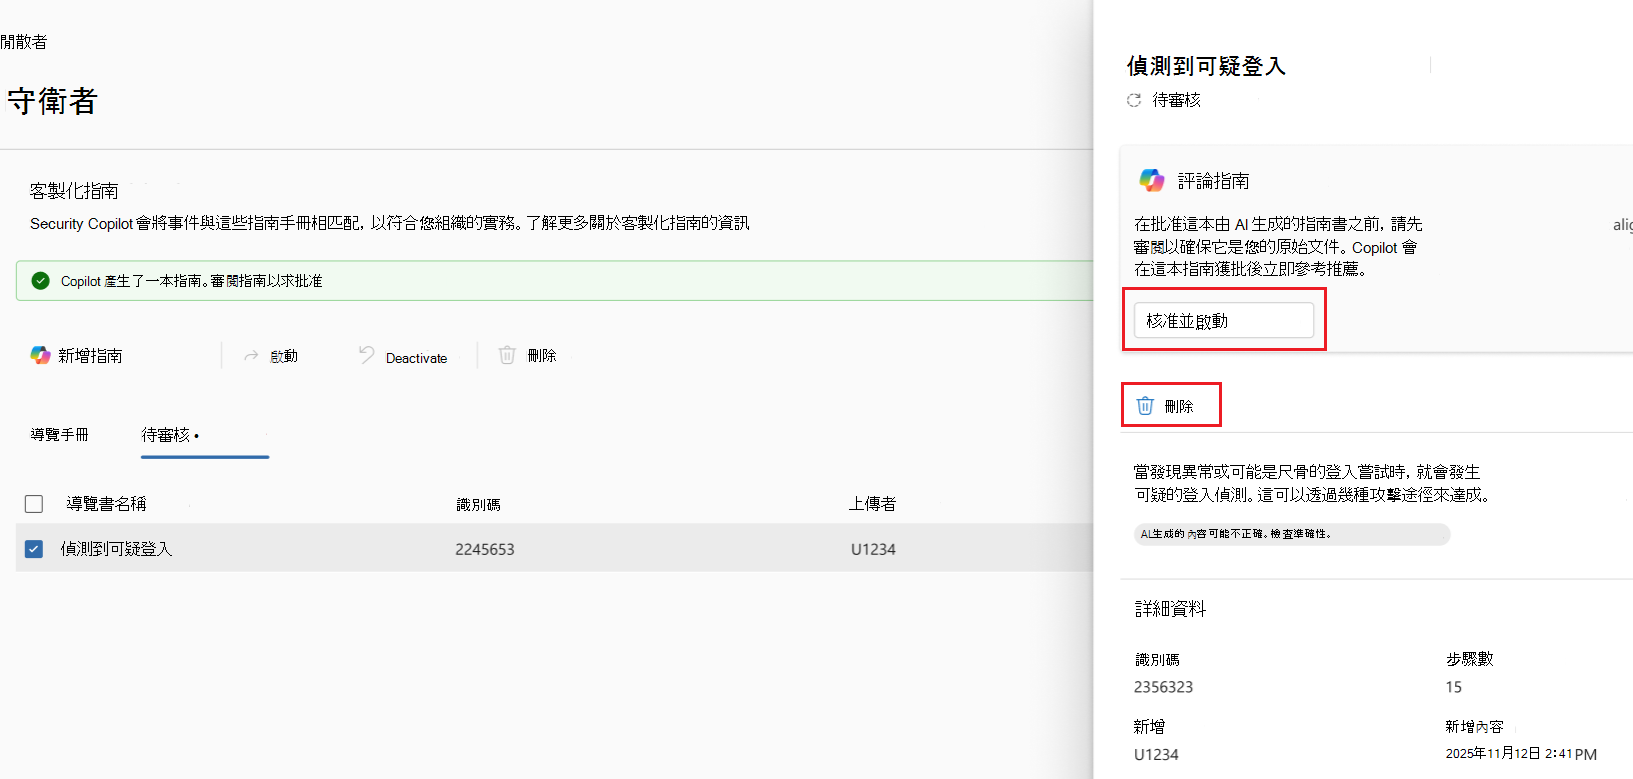
Task: Click the 導覽書名稱 column header
Action: tap(106, 504)
